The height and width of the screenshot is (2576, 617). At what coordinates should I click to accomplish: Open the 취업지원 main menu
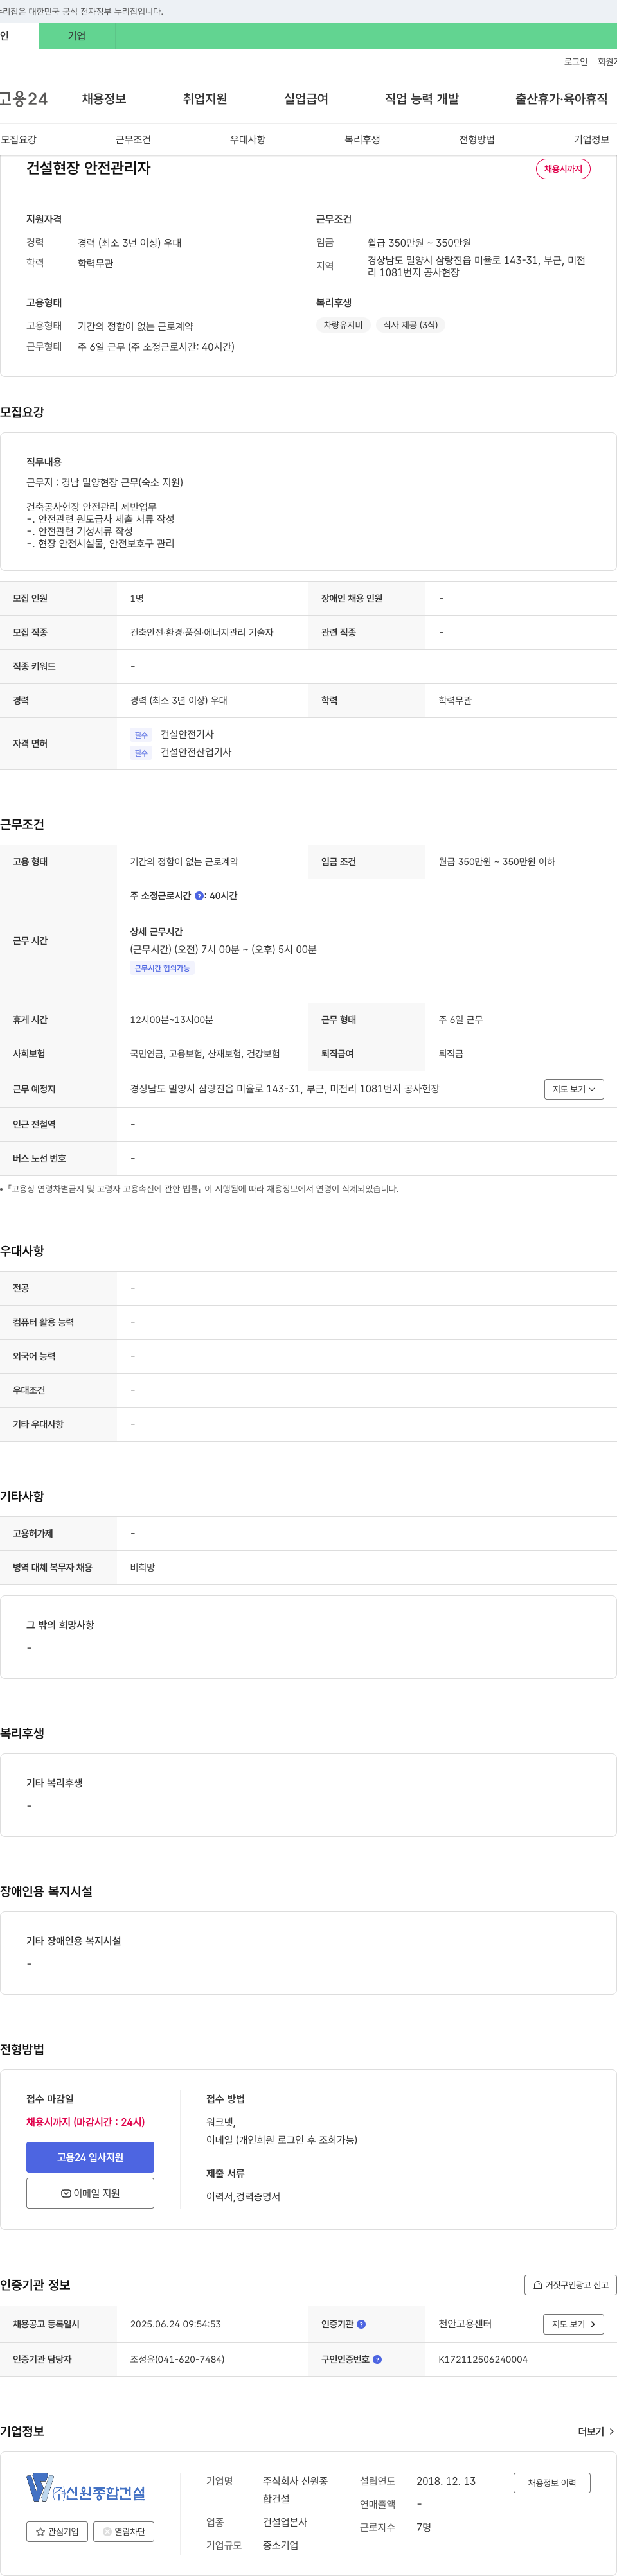205,99
